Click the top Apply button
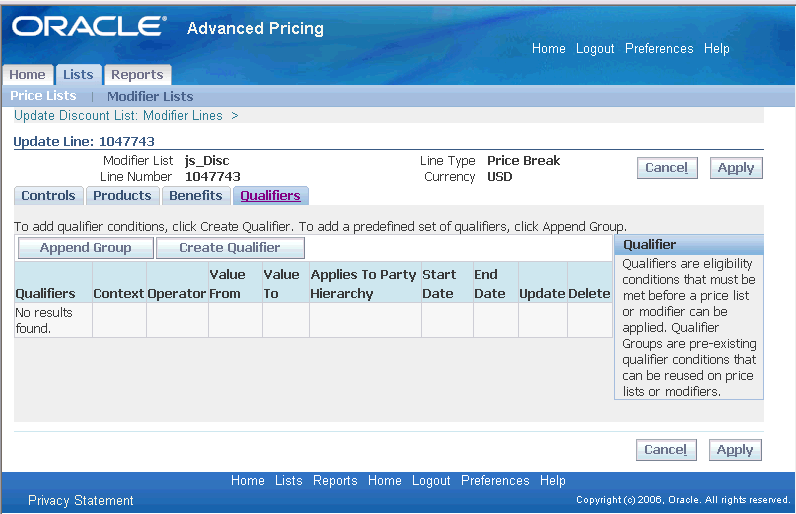Image resolution: width=796 pixels, height=514 pixels. tap(736, 168)
